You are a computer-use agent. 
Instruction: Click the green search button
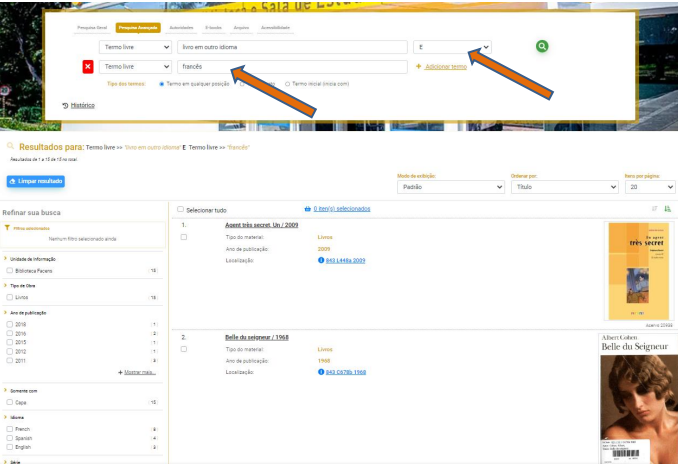542,47
